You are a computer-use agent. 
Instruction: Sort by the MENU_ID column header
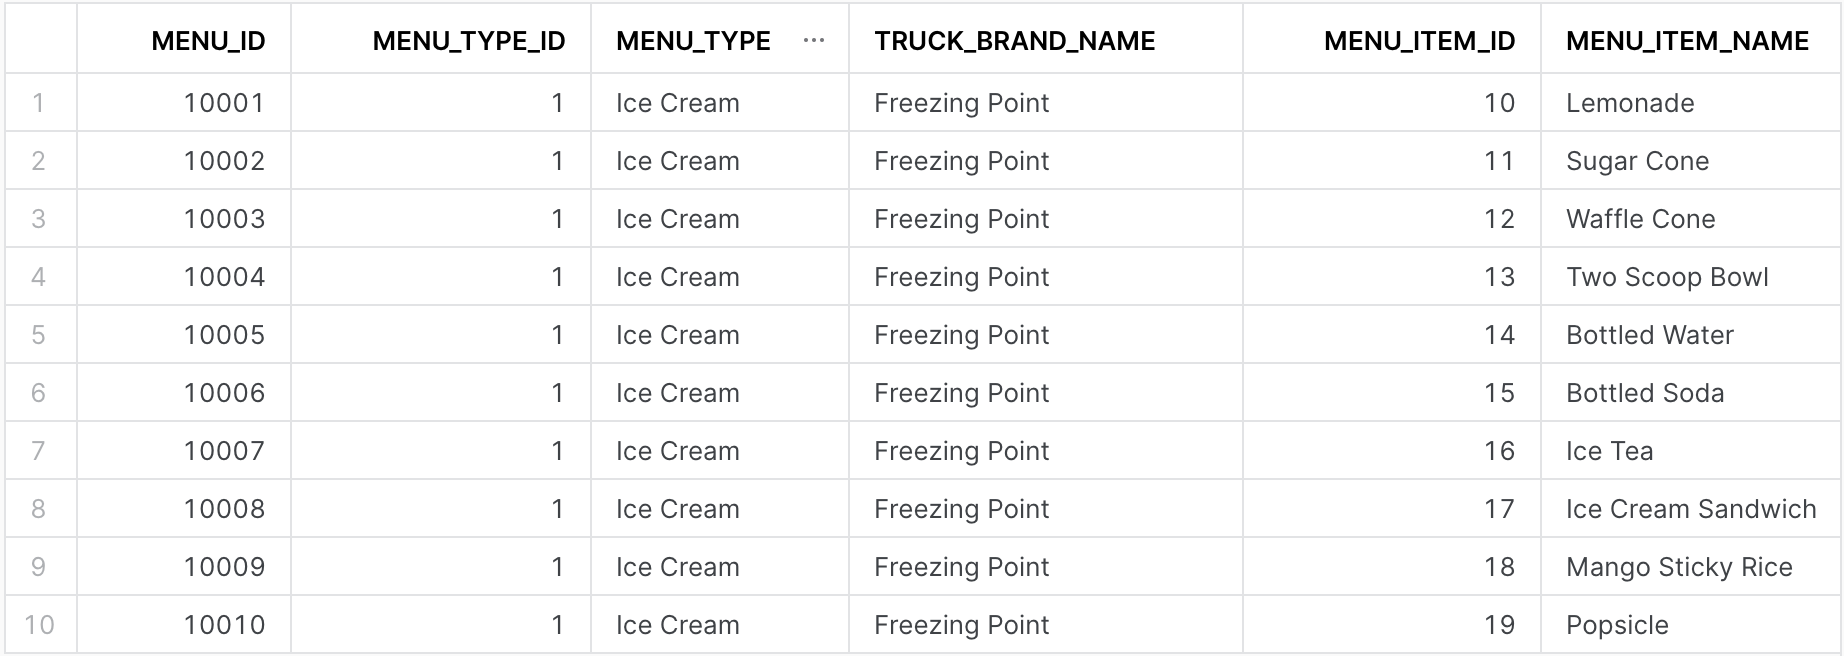pyautogui.click(x=208, y=41)
